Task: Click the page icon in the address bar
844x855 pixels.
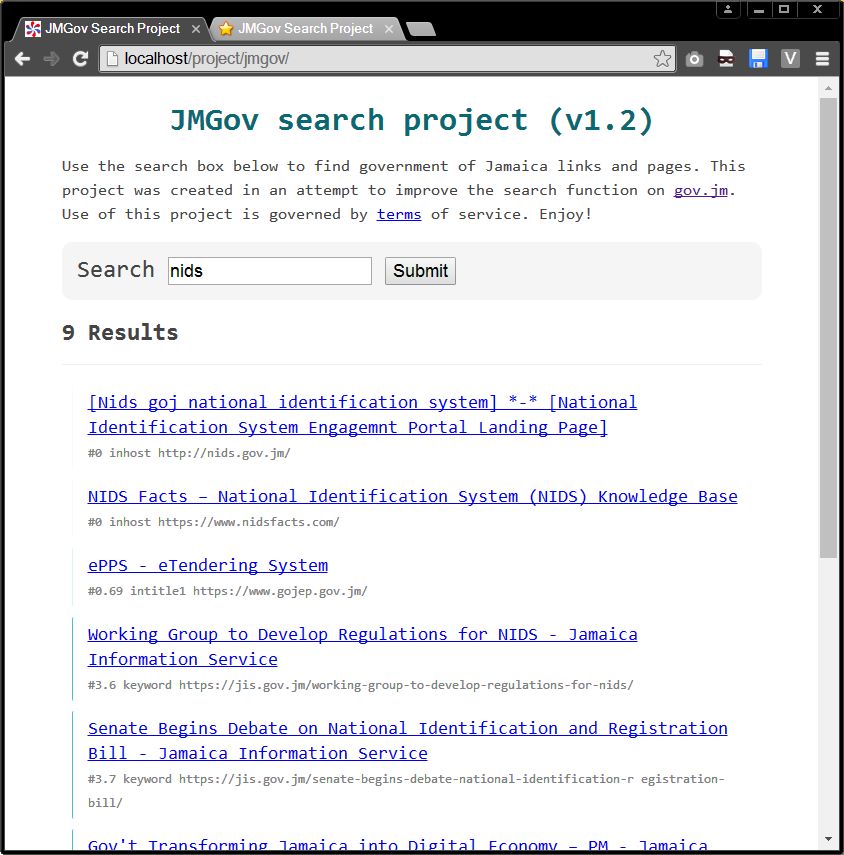Action: [x=112, y=58]
